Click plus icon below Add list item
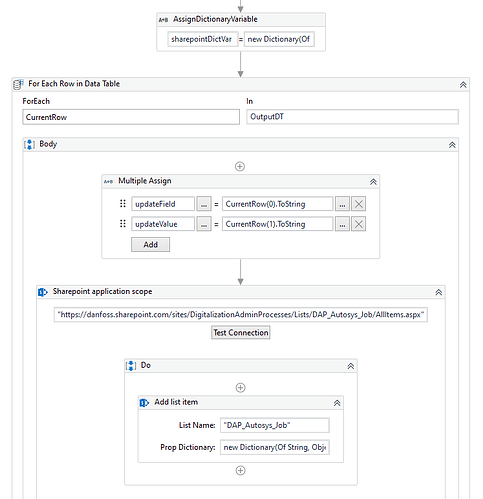This screenshot has height=499, width=483. (x=241, y=470)
